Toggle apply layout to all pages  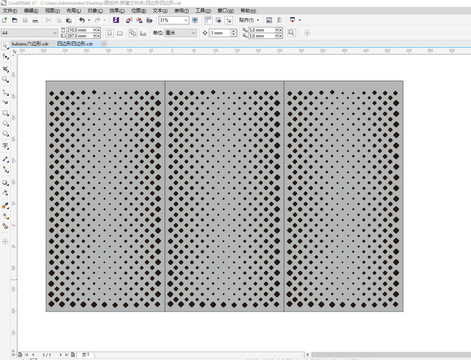coord(133,33)
